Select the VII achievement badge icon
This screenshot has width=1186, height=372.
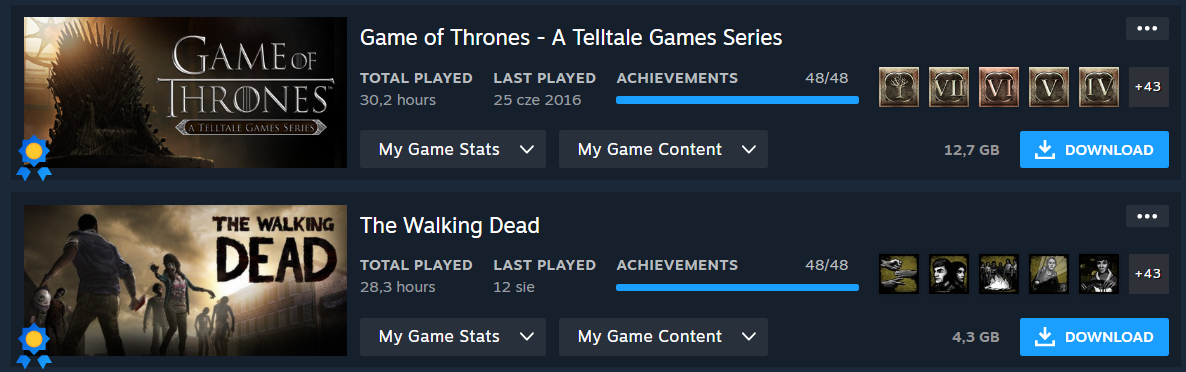coord(948,87)
